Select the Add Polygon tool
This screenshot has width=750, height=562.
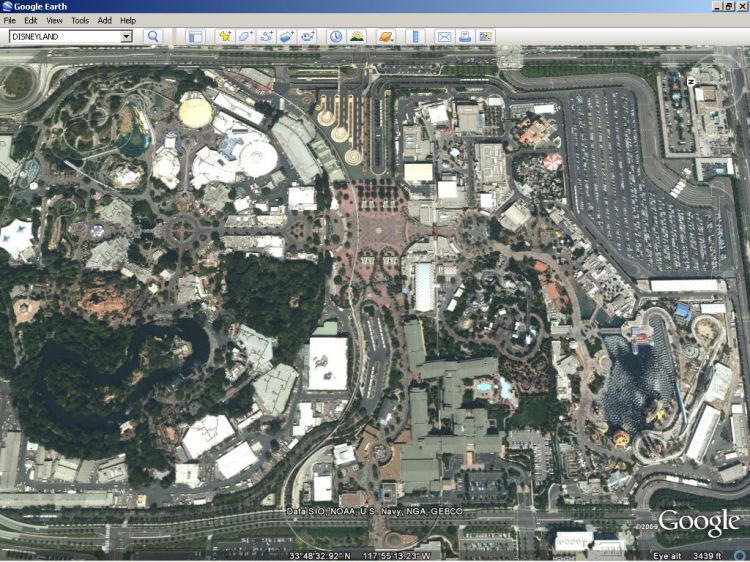(x=245, y=36)
